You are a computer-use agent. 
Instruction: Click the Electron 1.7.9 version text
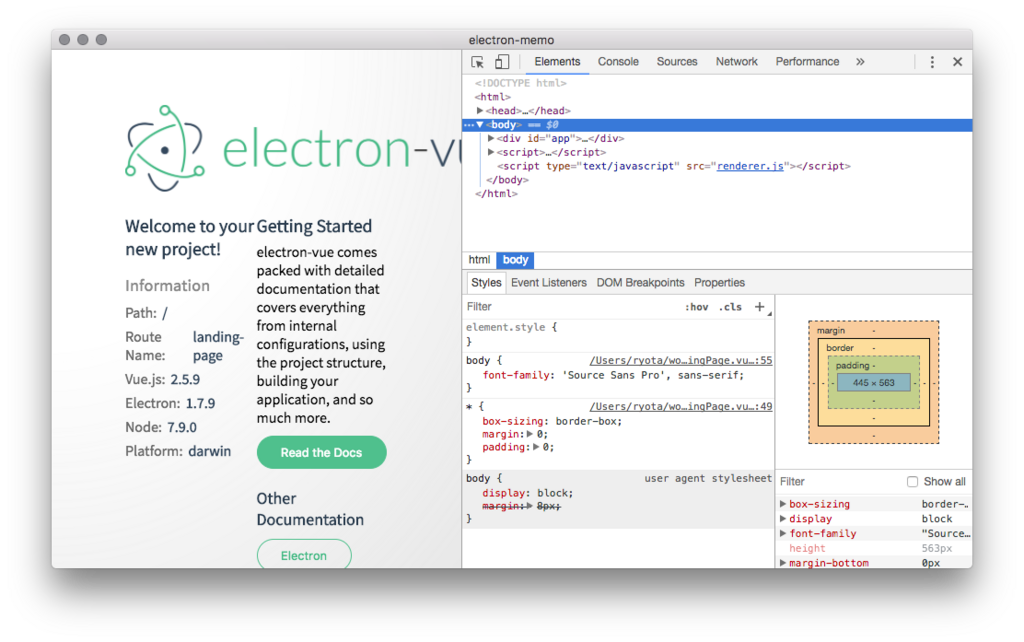tap(170, 404)
